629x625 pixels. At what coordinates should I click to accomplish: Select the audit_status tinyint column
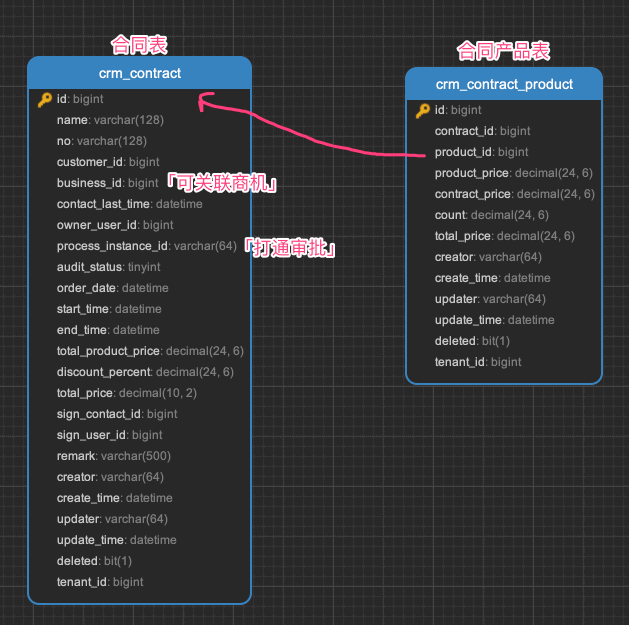[x=108, y=267]
